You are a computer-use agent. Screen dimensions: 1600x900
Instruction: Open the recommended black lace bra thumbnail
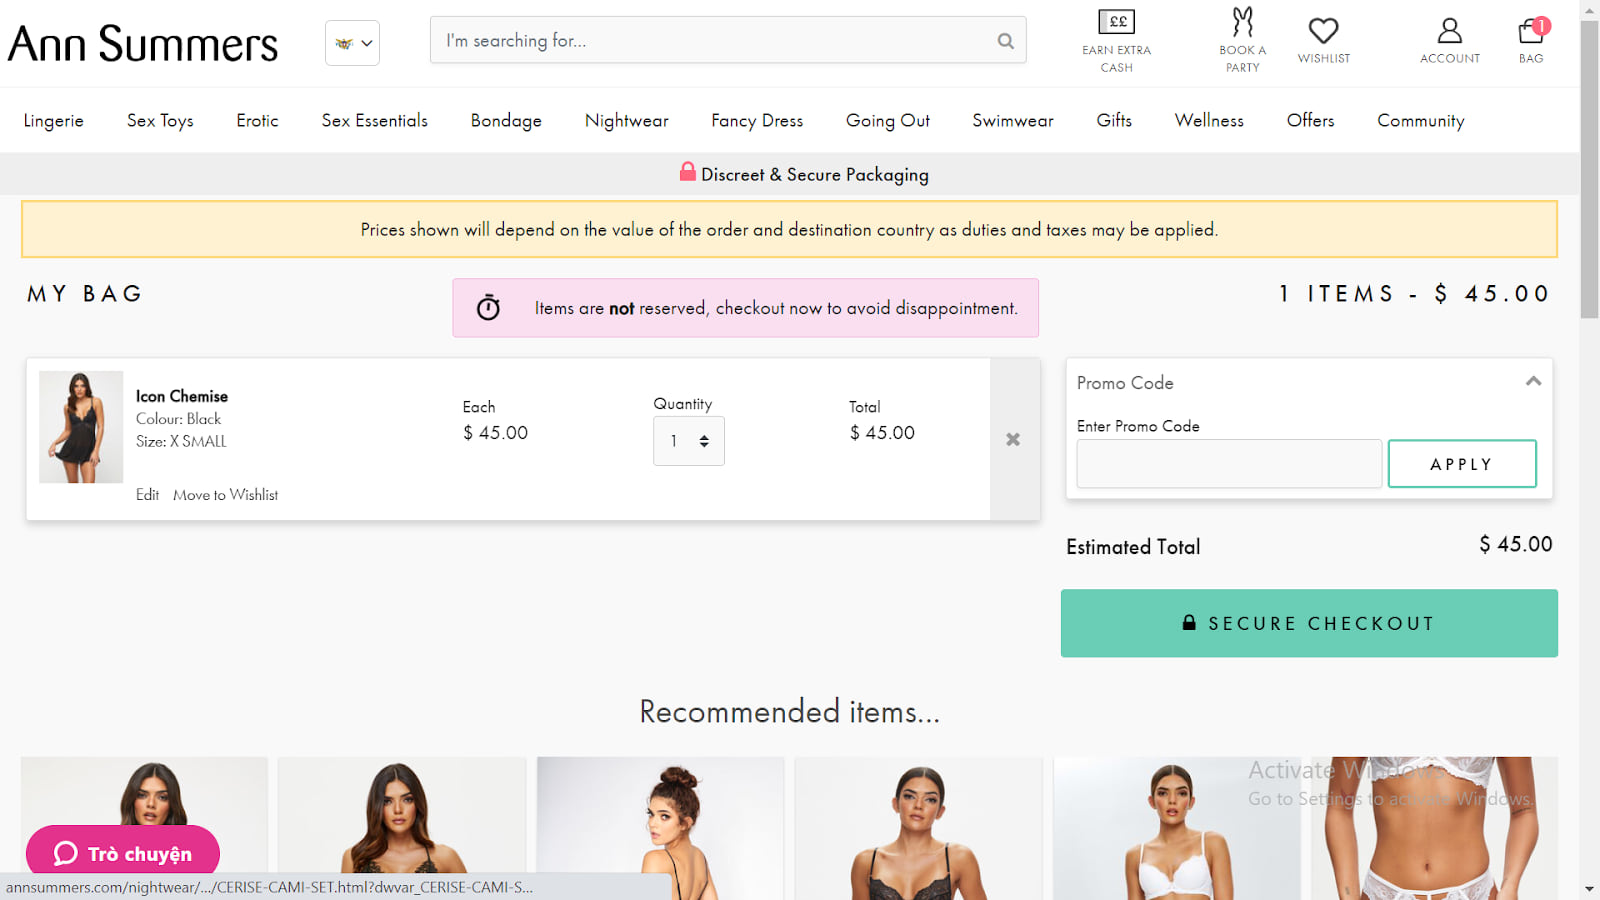click(918, 828)
